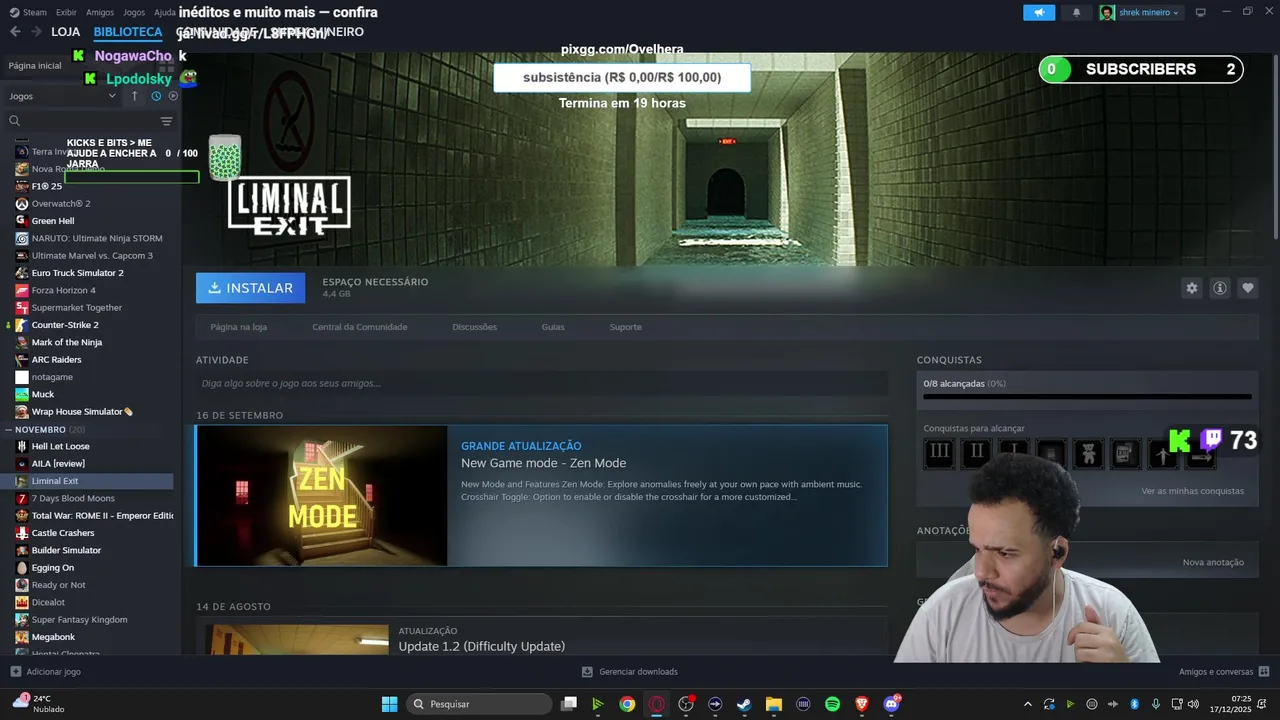The height and width of the screenshot is (720, 1280).
Task: Click the activity status input field
Action: 541,383
